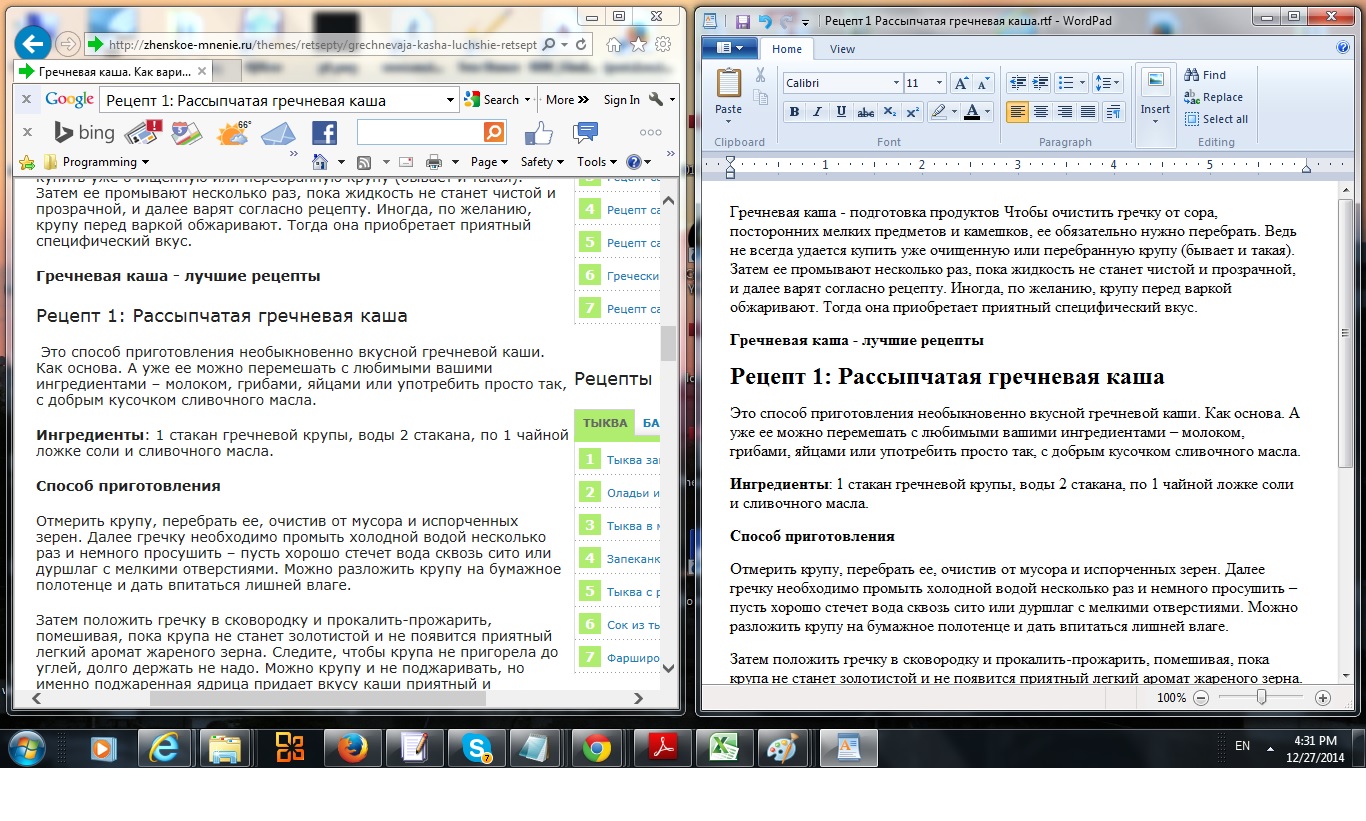The height and width of the screenshot is (821, 1366).
Task: Select the Home tab in WordPad
Action: click(787, 49)
